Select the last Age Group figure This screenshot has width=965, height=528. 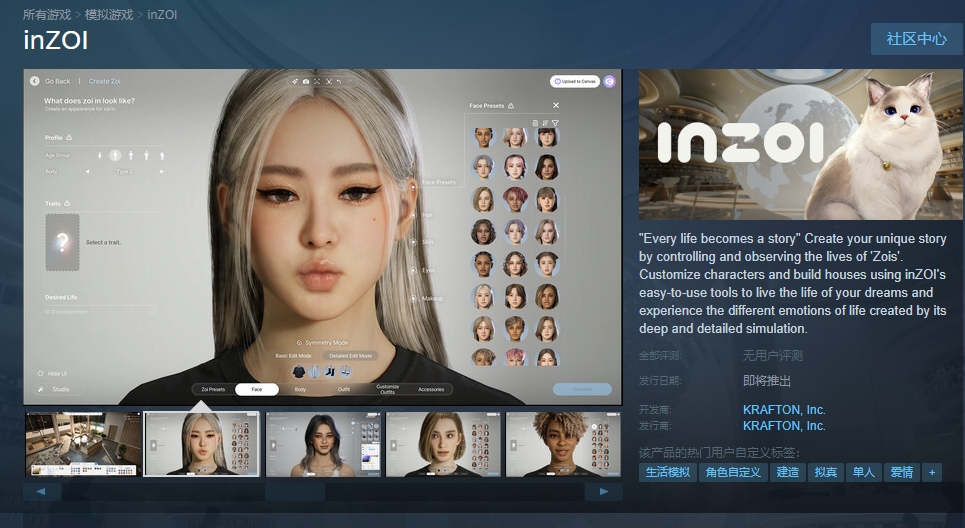pyautogui.click(x=162, y=155)
